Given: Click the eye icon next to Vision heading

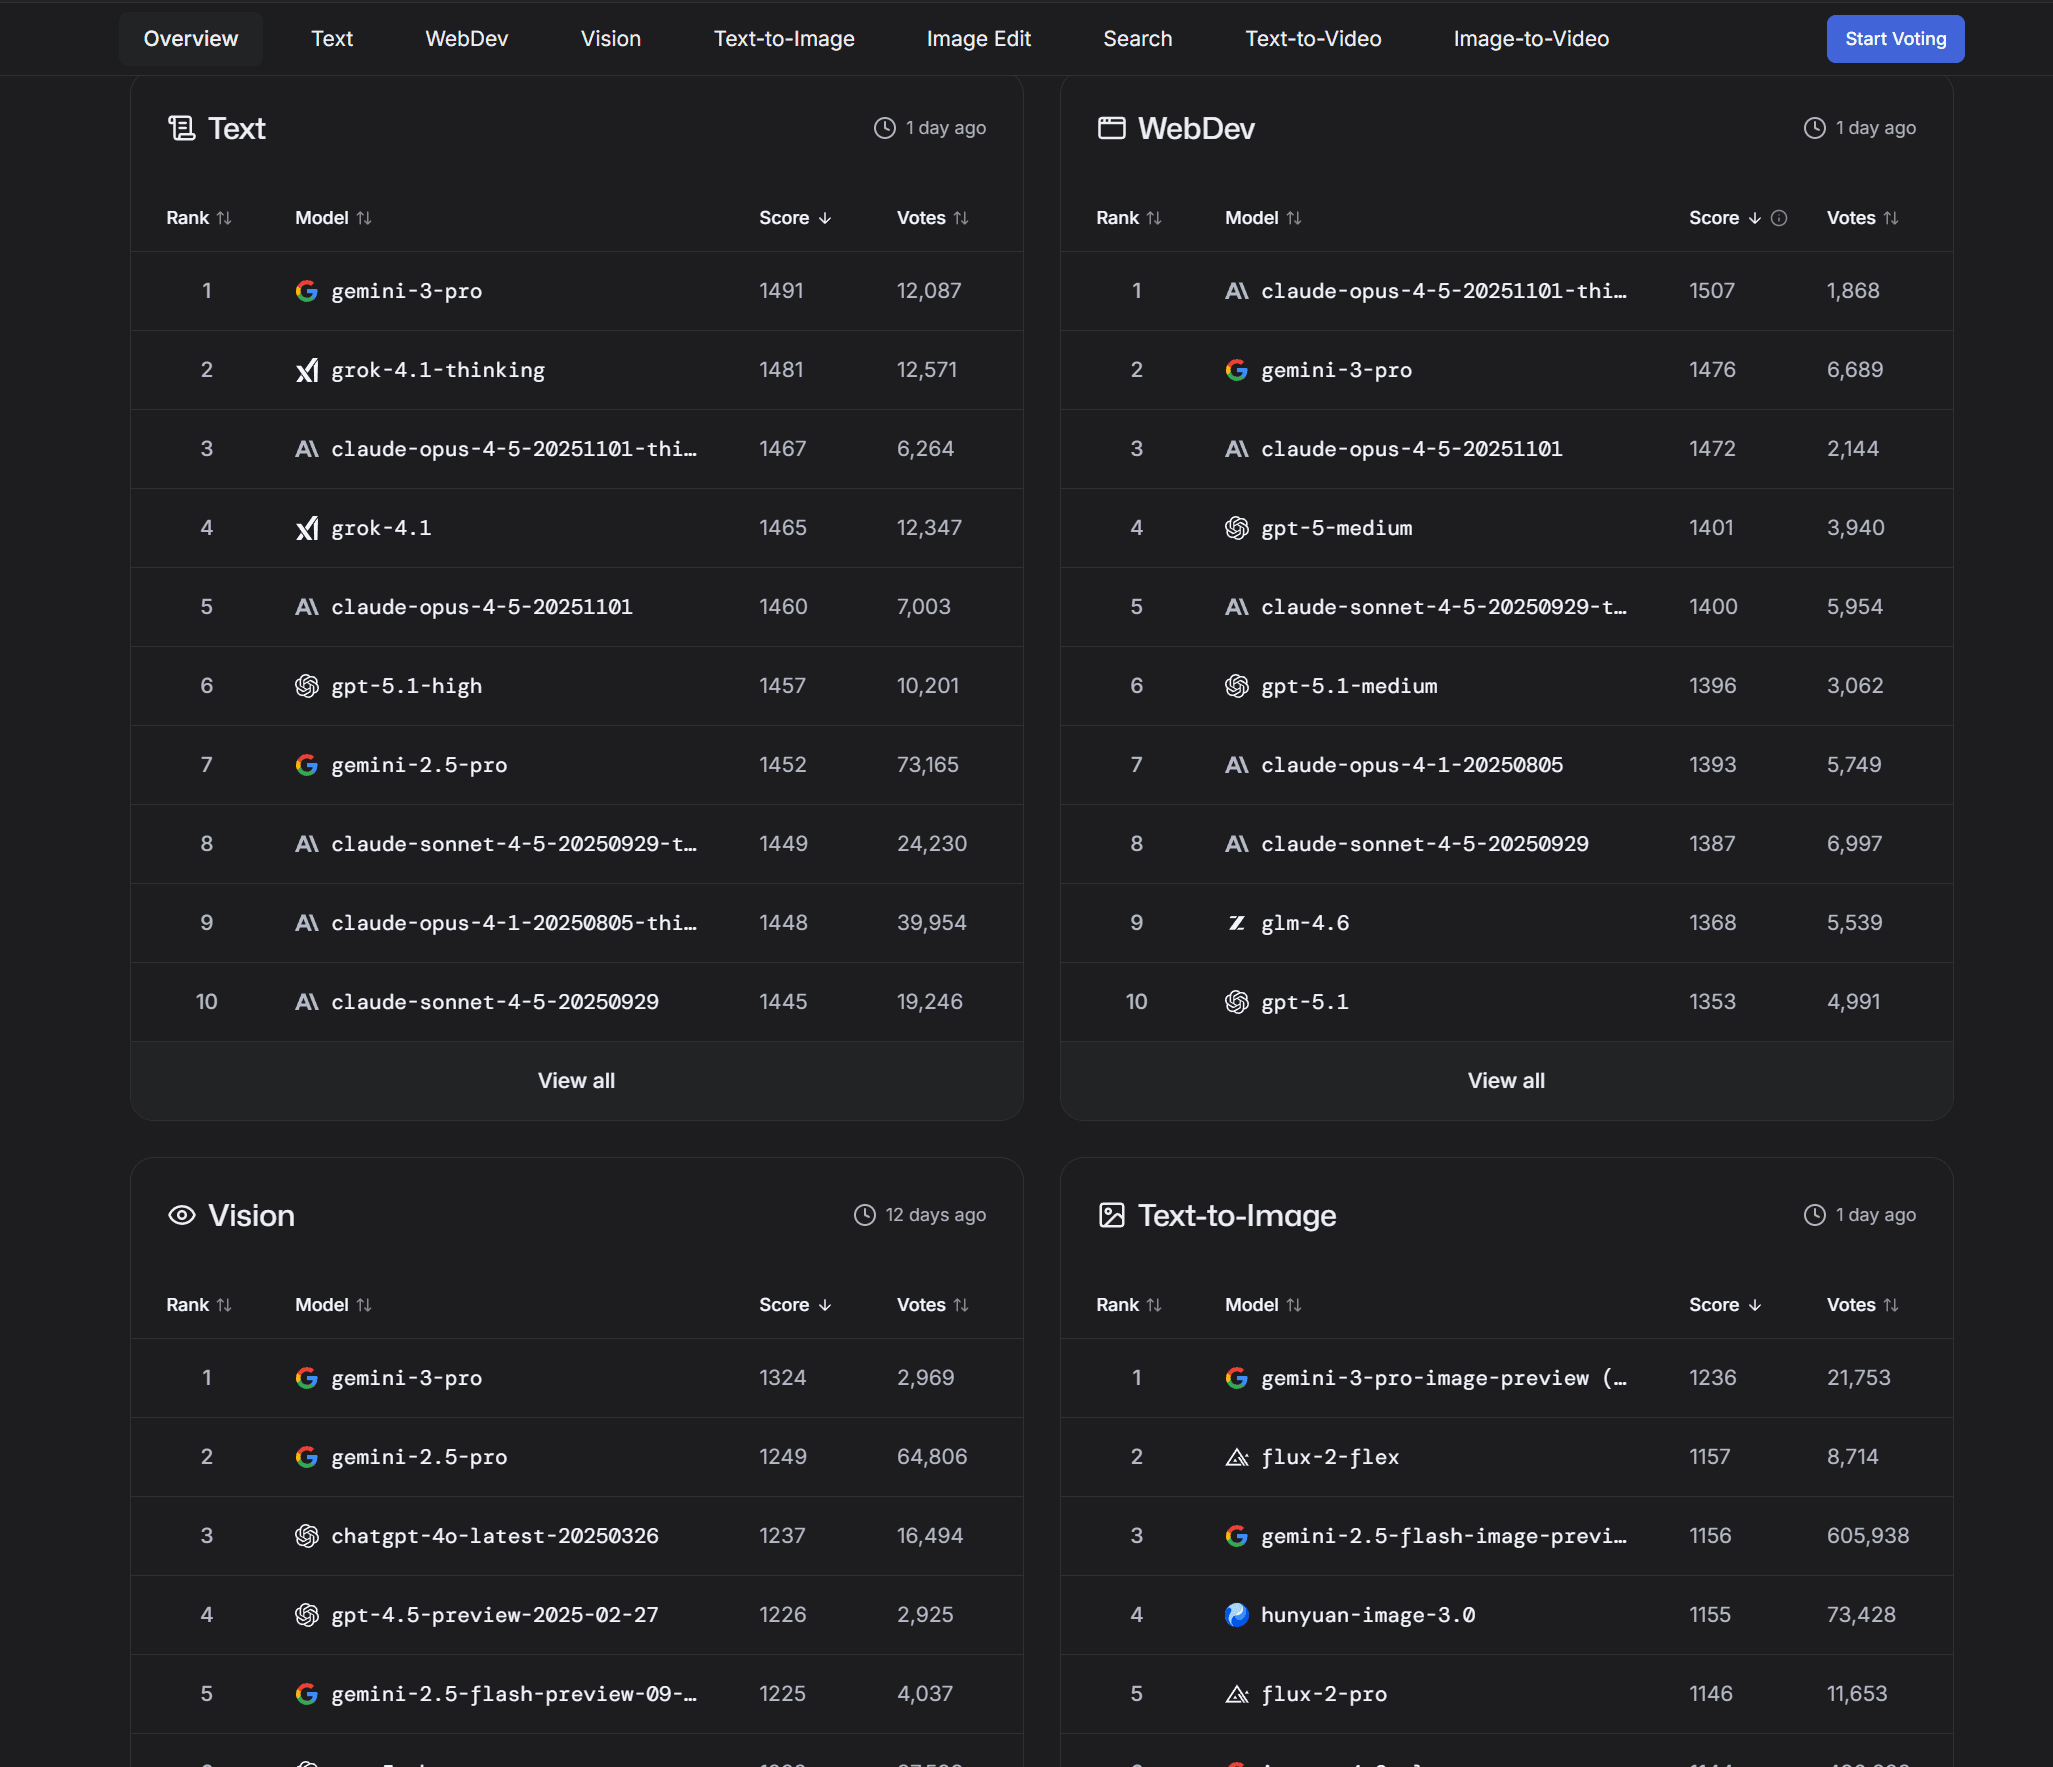Looking at the screenshot, I should tap(181, 1215).
